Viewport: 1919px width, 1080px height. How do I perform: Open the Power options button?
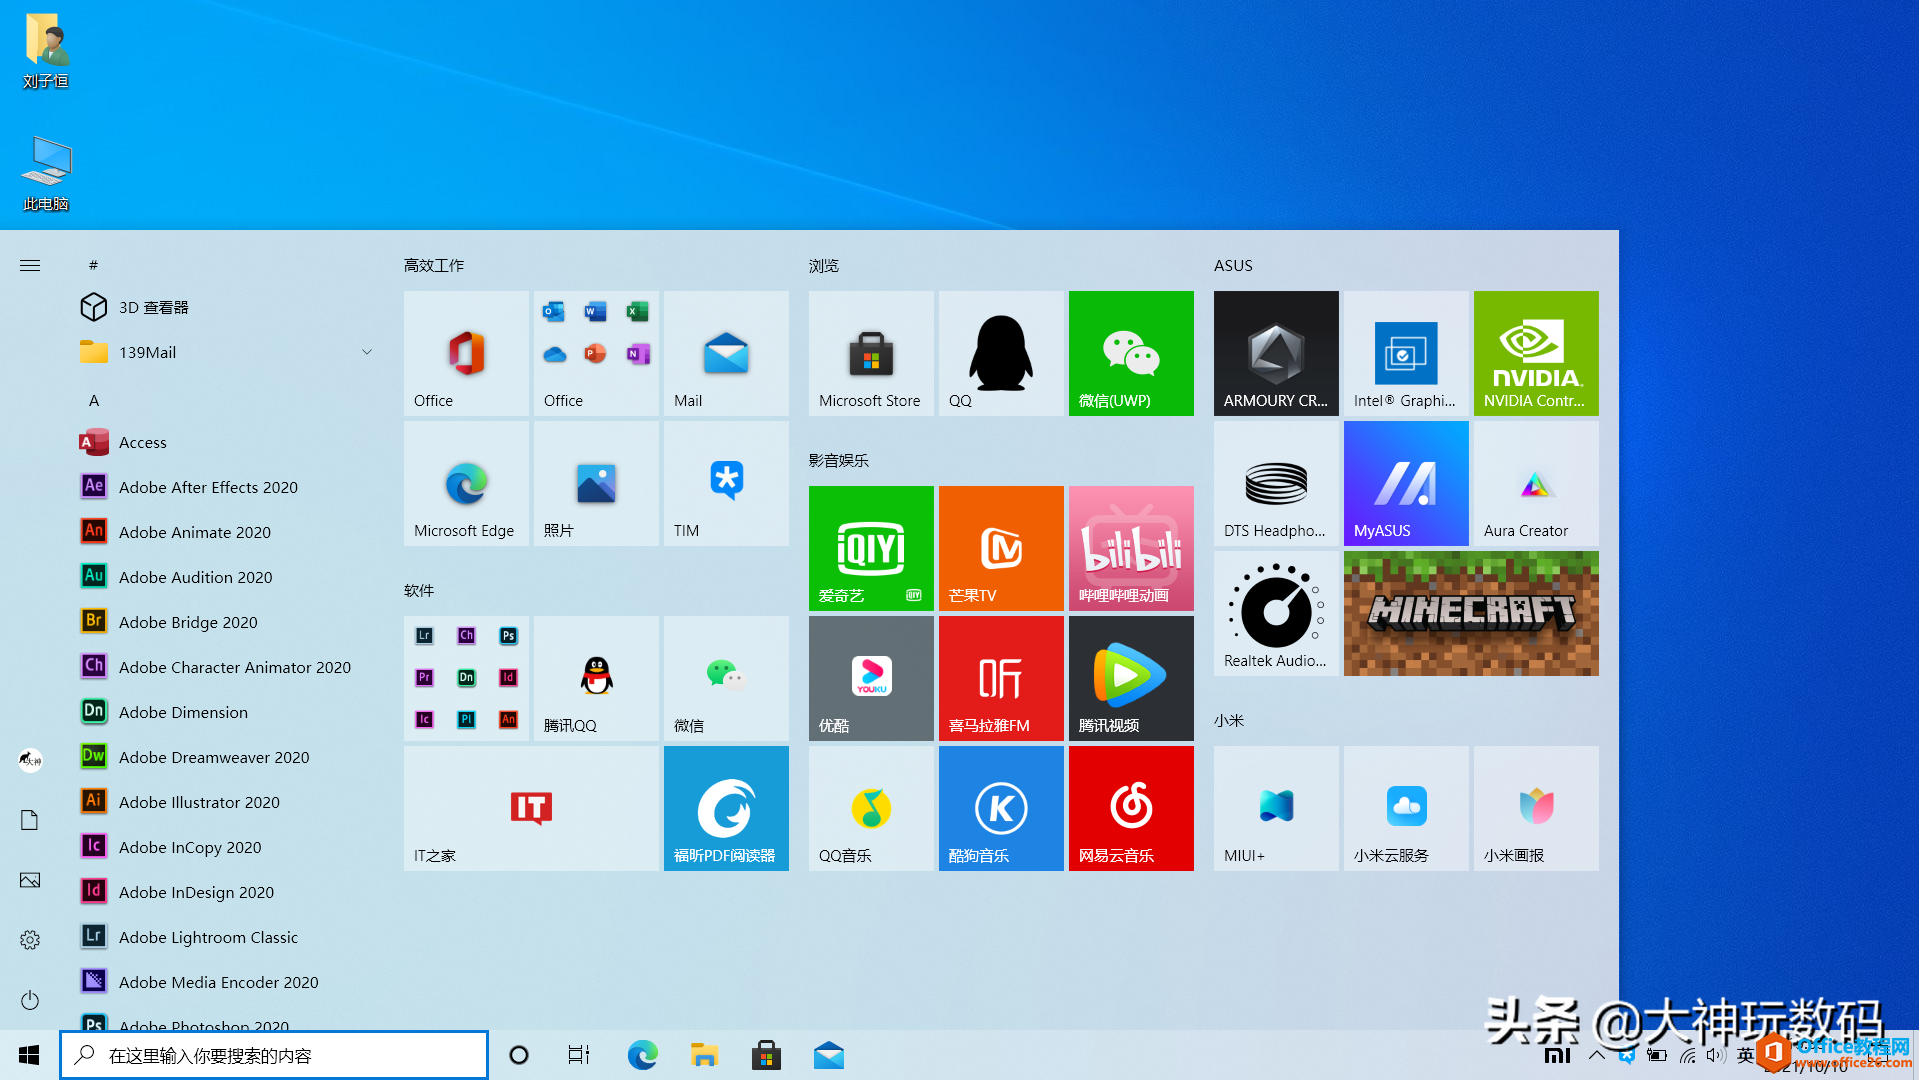tap(30, 1000)
